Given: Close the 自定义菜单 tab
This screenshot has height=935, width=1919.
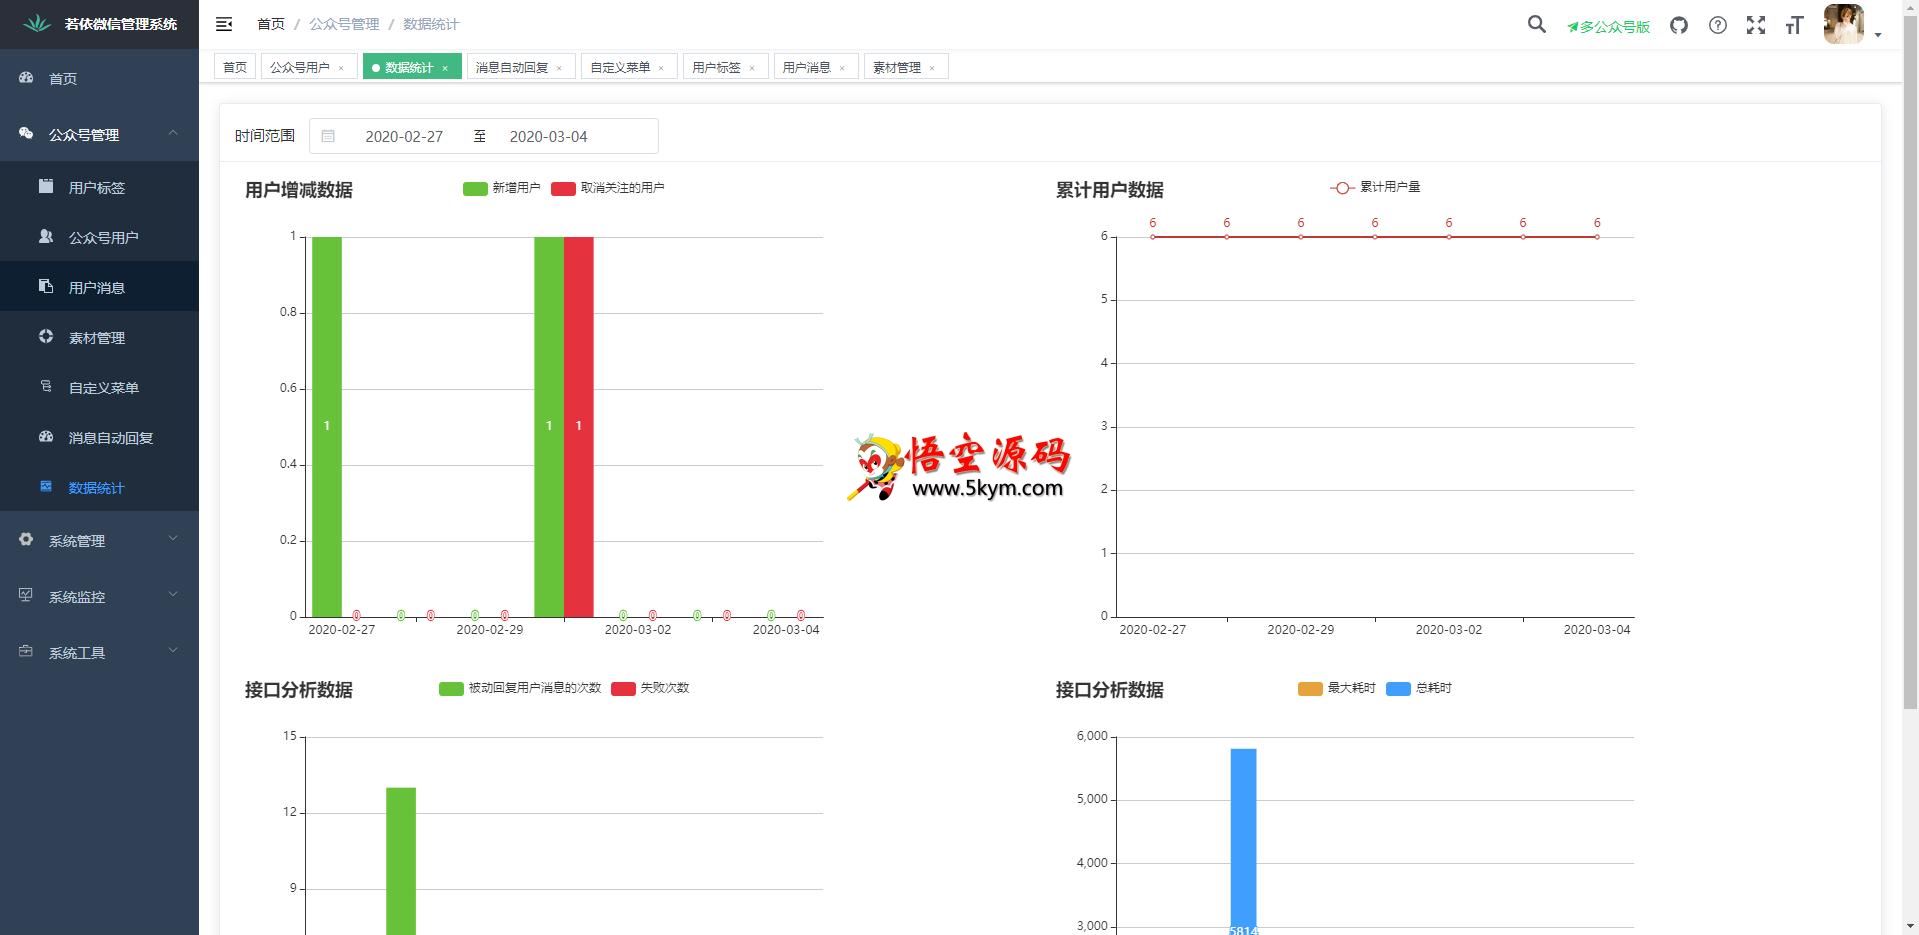Looking at the screenshot, I should point(661,68).
